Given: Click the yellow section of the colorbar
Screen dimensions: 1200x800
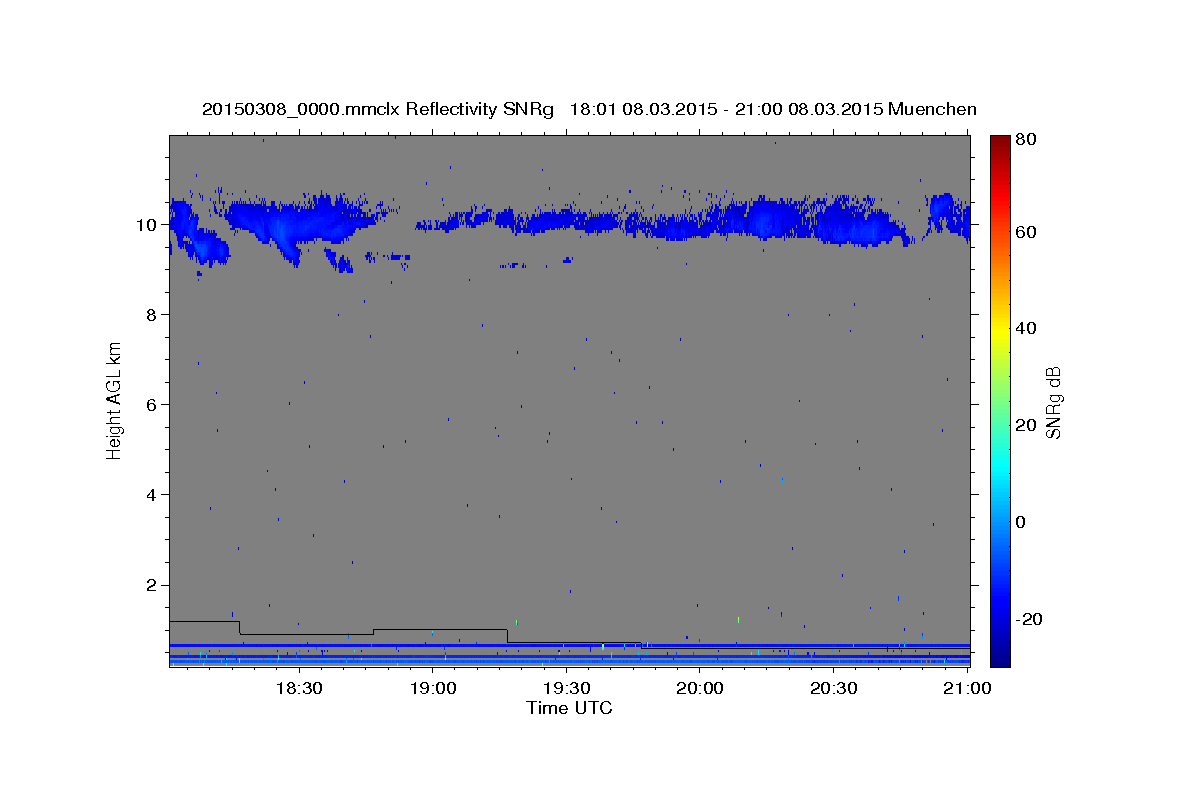Looking at the screenshot, I should pos(1000,328).
